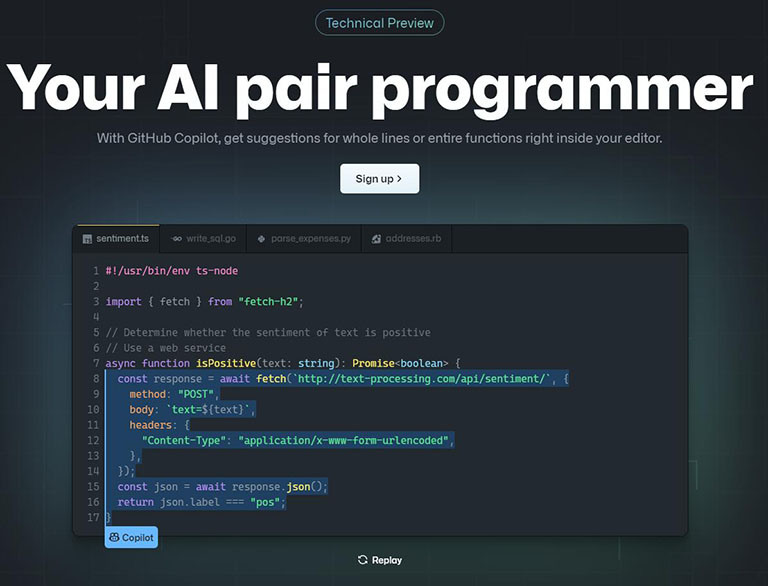Click the Sign up button
768x586 pixels.
coord(380,179)
